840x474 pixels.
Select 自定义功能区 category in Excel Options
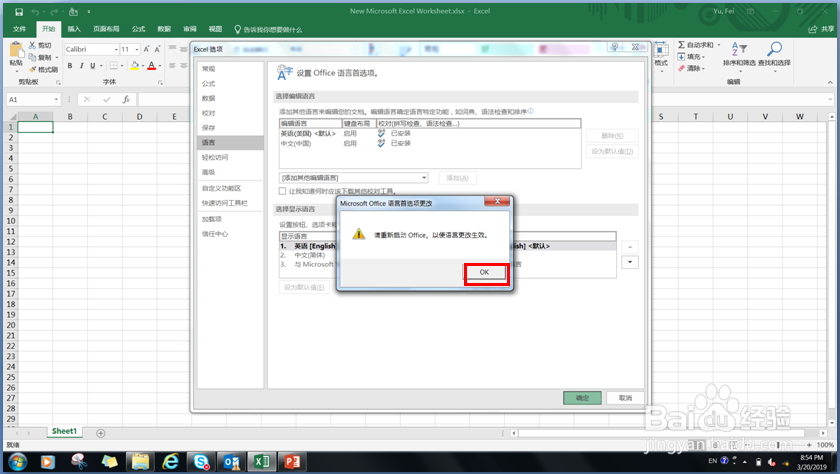[x=230, y=188]
